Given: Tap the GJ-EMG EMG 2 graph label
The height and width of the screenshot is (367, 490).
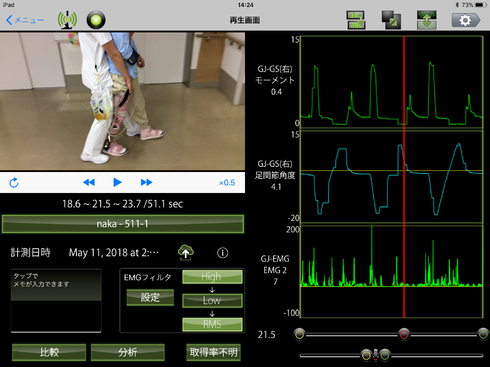Looking at the screenshot, I should point(275,270).
